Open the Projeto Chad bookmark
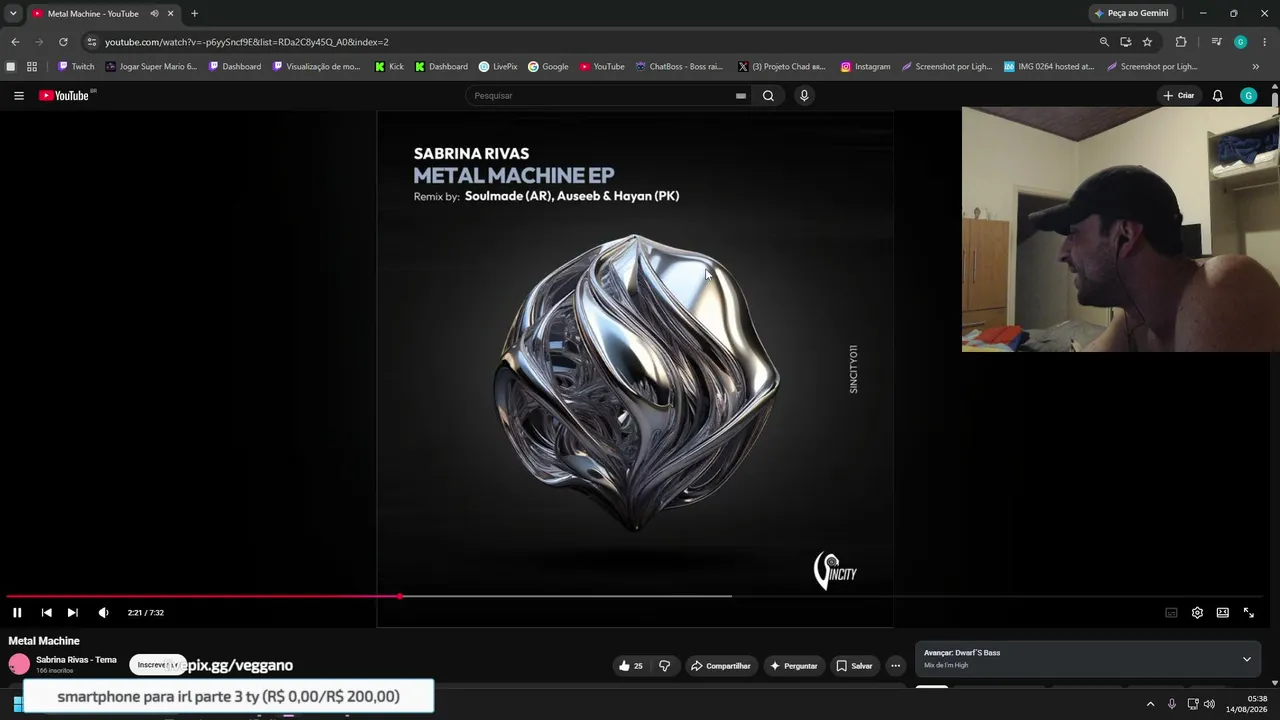Viewport: 1280px width, 720px height. tap(781, 67)
